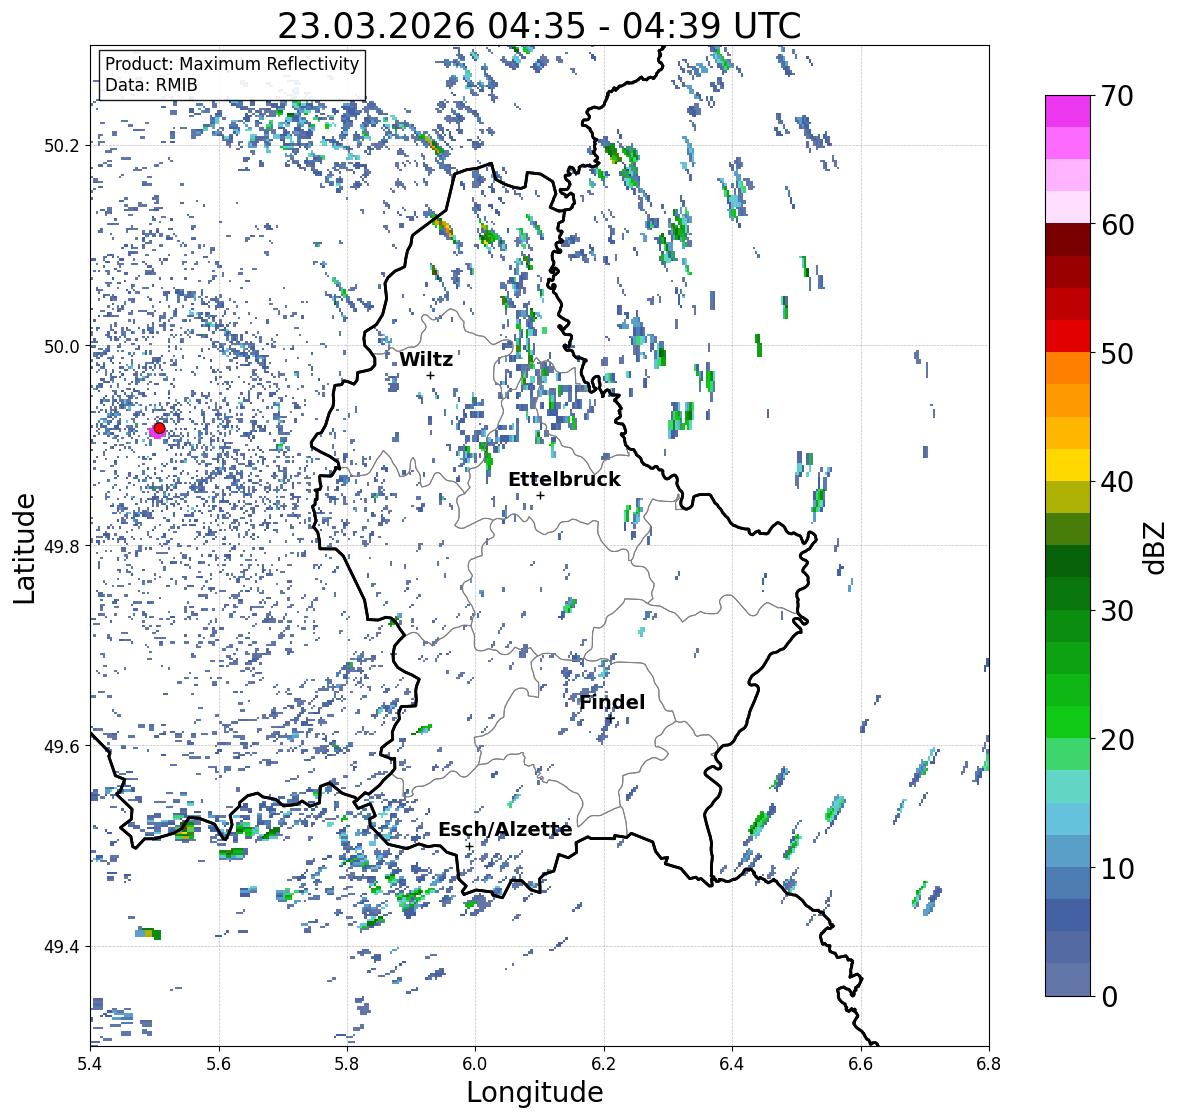Click the 6.0 longitude tick label
1179x1117 pixels.
tap(475, 1064)
